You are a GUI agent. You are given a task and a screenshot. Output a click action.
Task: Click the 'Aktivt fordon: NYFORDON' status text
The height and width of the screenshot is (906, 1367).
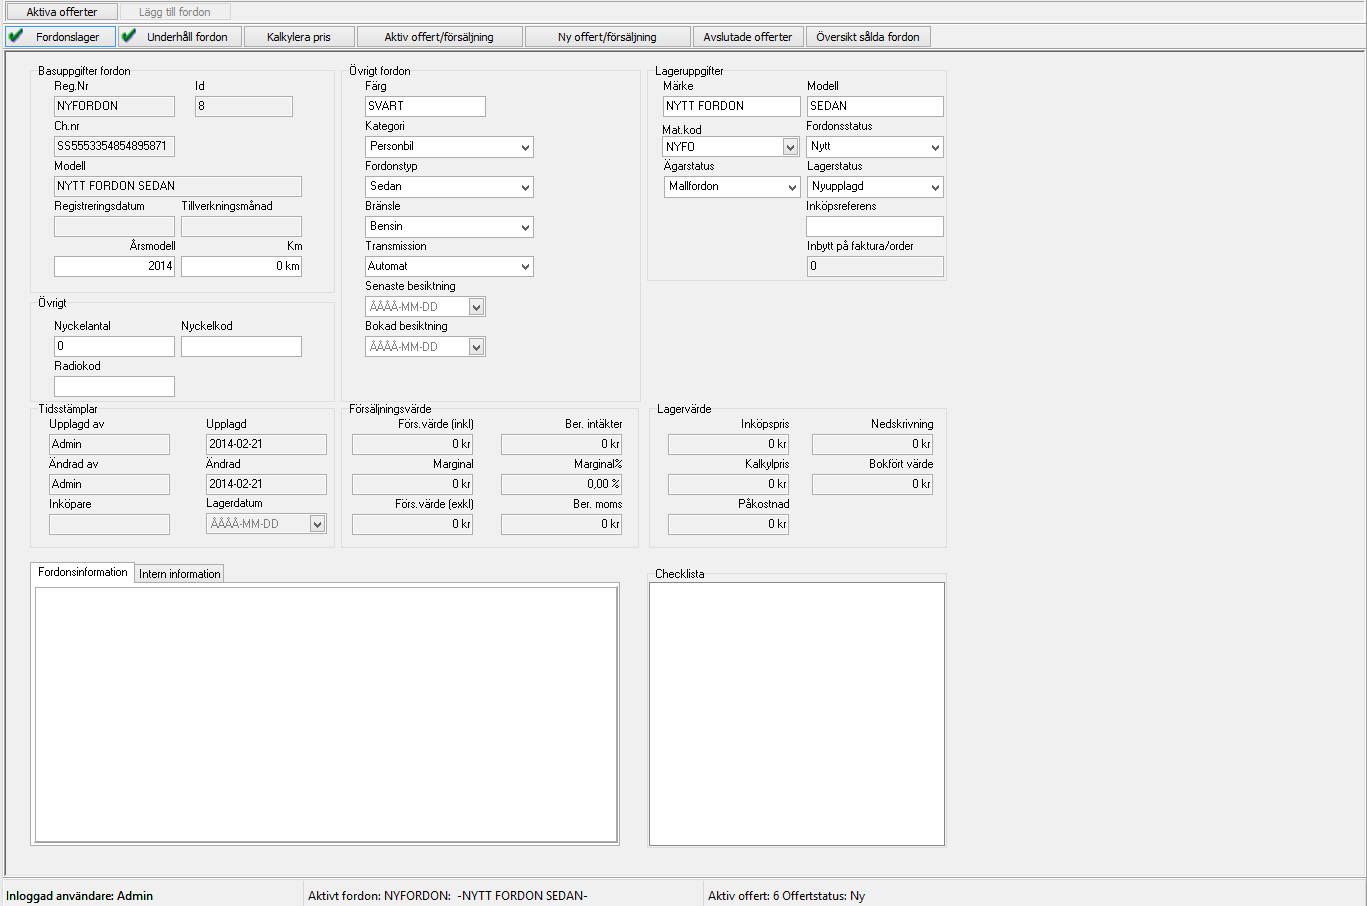[x=448, y=896]
